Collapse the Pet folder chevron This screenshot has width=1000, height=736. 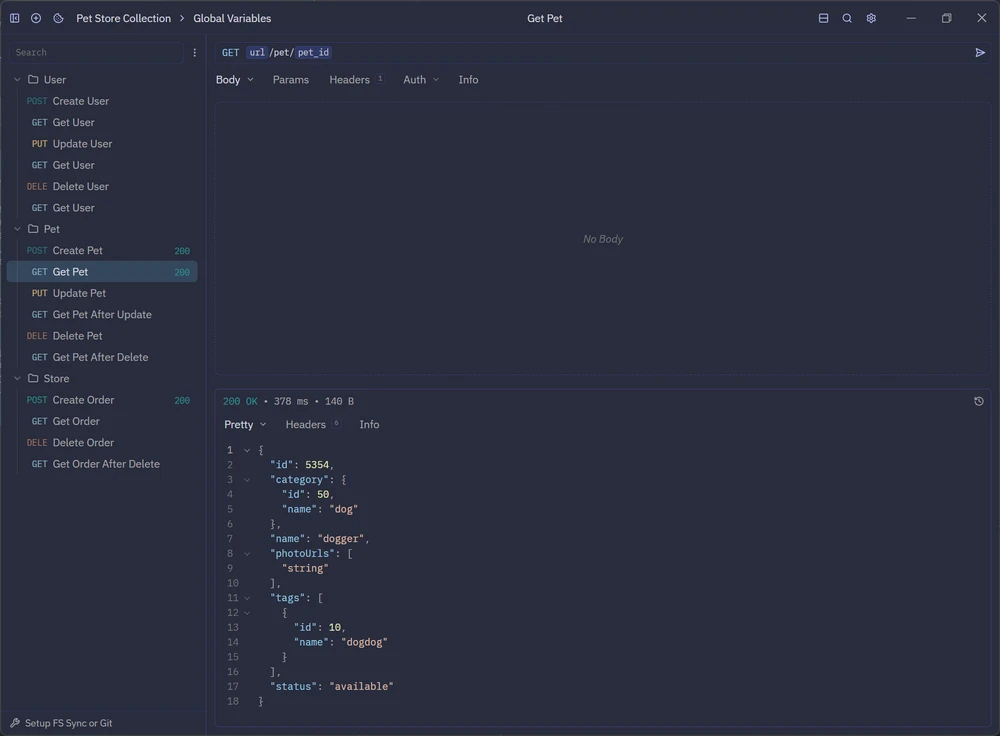click(x=17, y=229)
